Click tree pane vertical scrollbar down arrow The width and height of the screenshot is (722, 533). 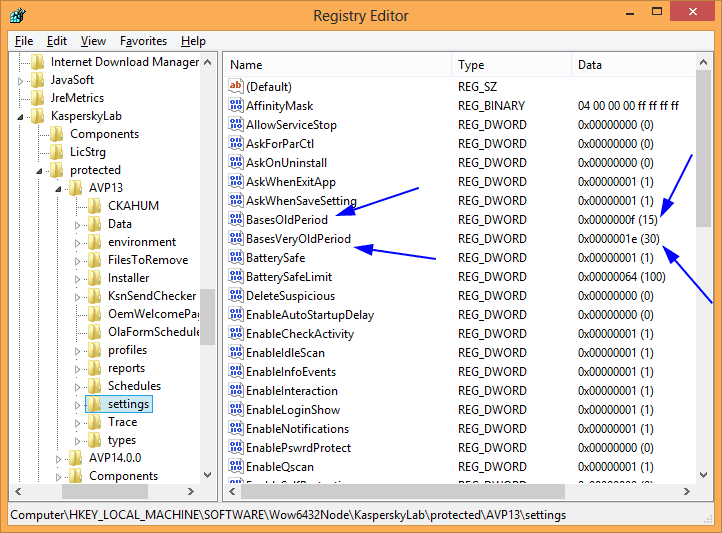pyautogui.click(x=208, y=475)
